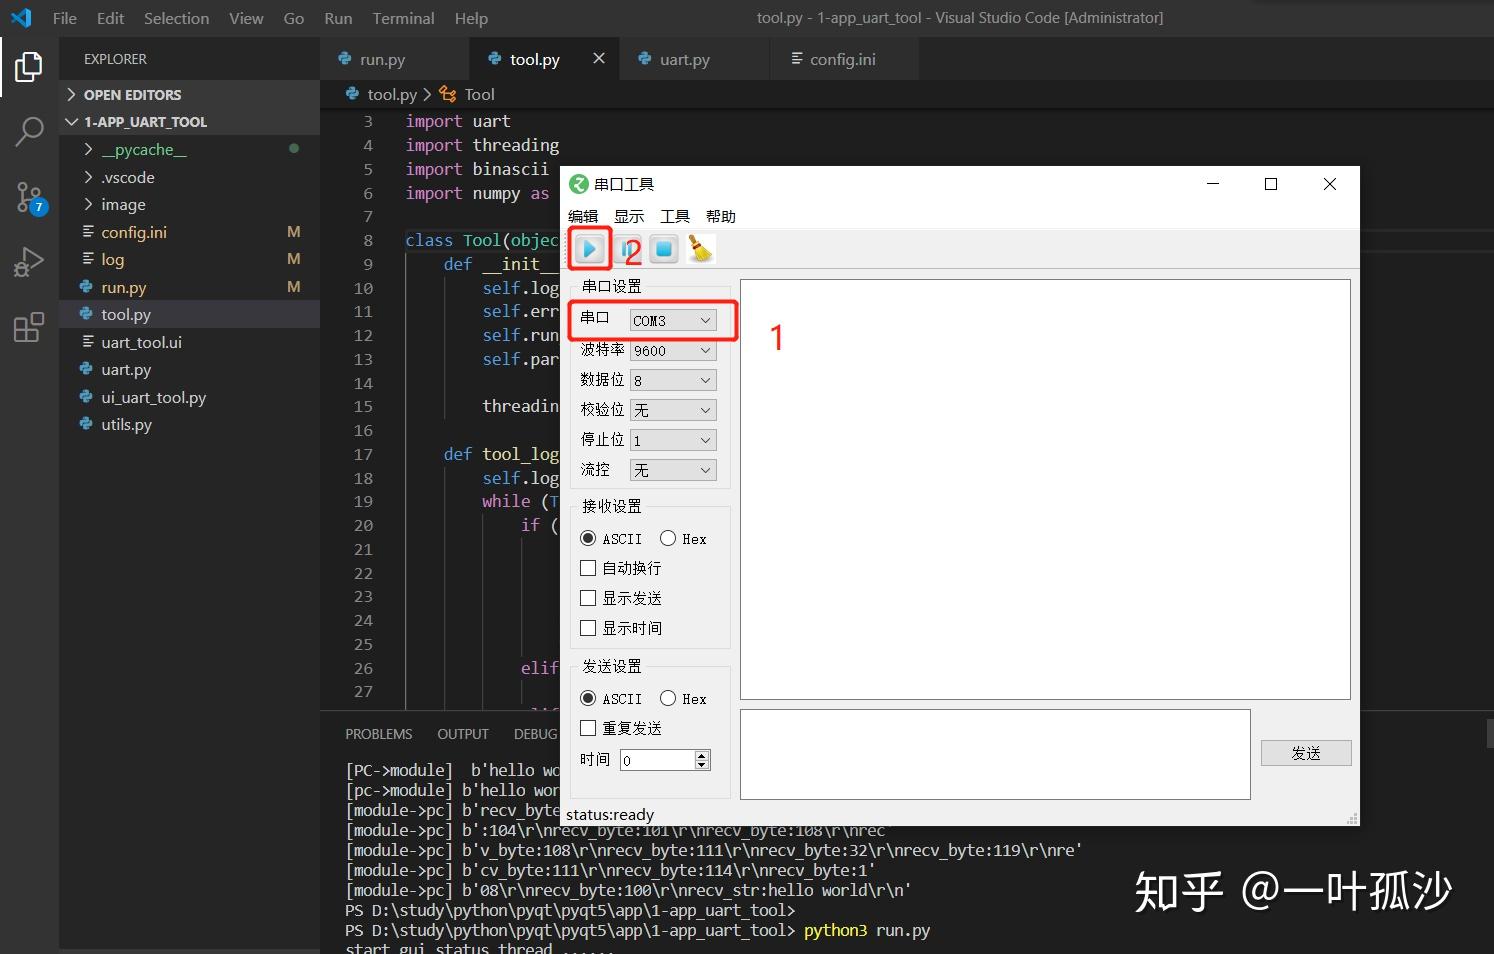Click the pause icon in the serial tool toolbar

tap(627, 249)
